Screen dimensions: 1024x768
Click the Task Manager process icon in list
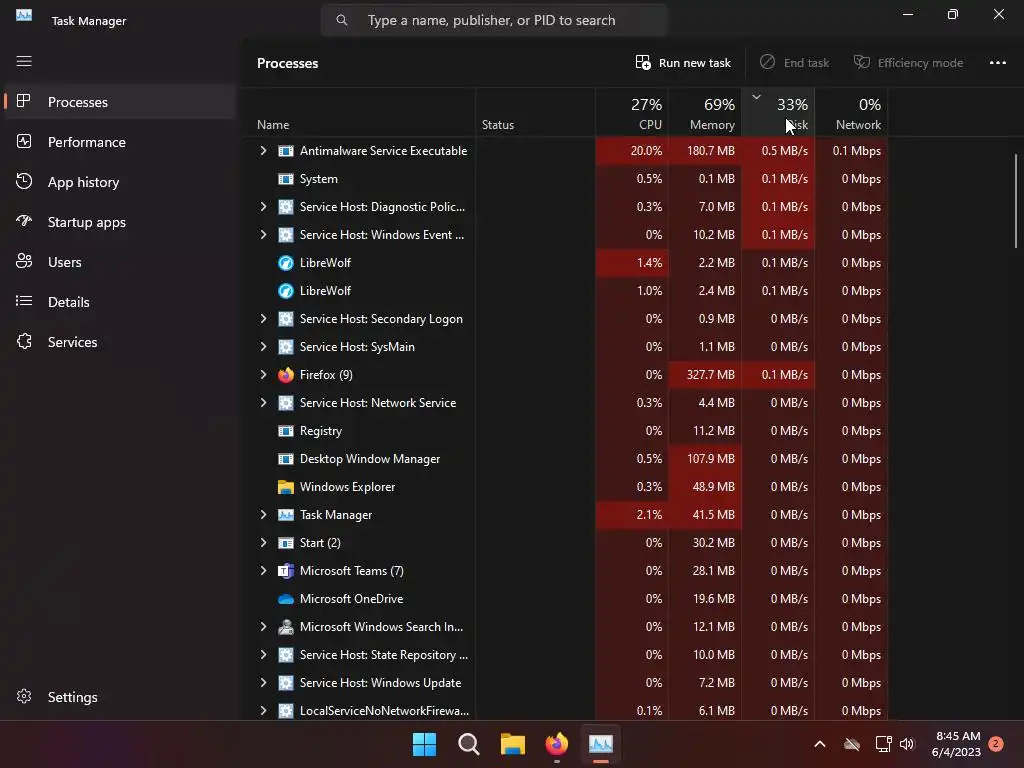pyautogui.click(x=285, y=515)
